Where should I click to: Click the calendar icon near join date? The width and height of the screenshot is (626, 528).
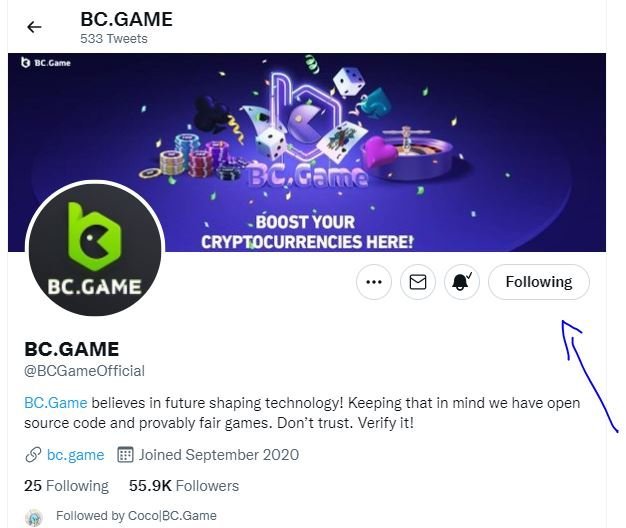[126, 455]
